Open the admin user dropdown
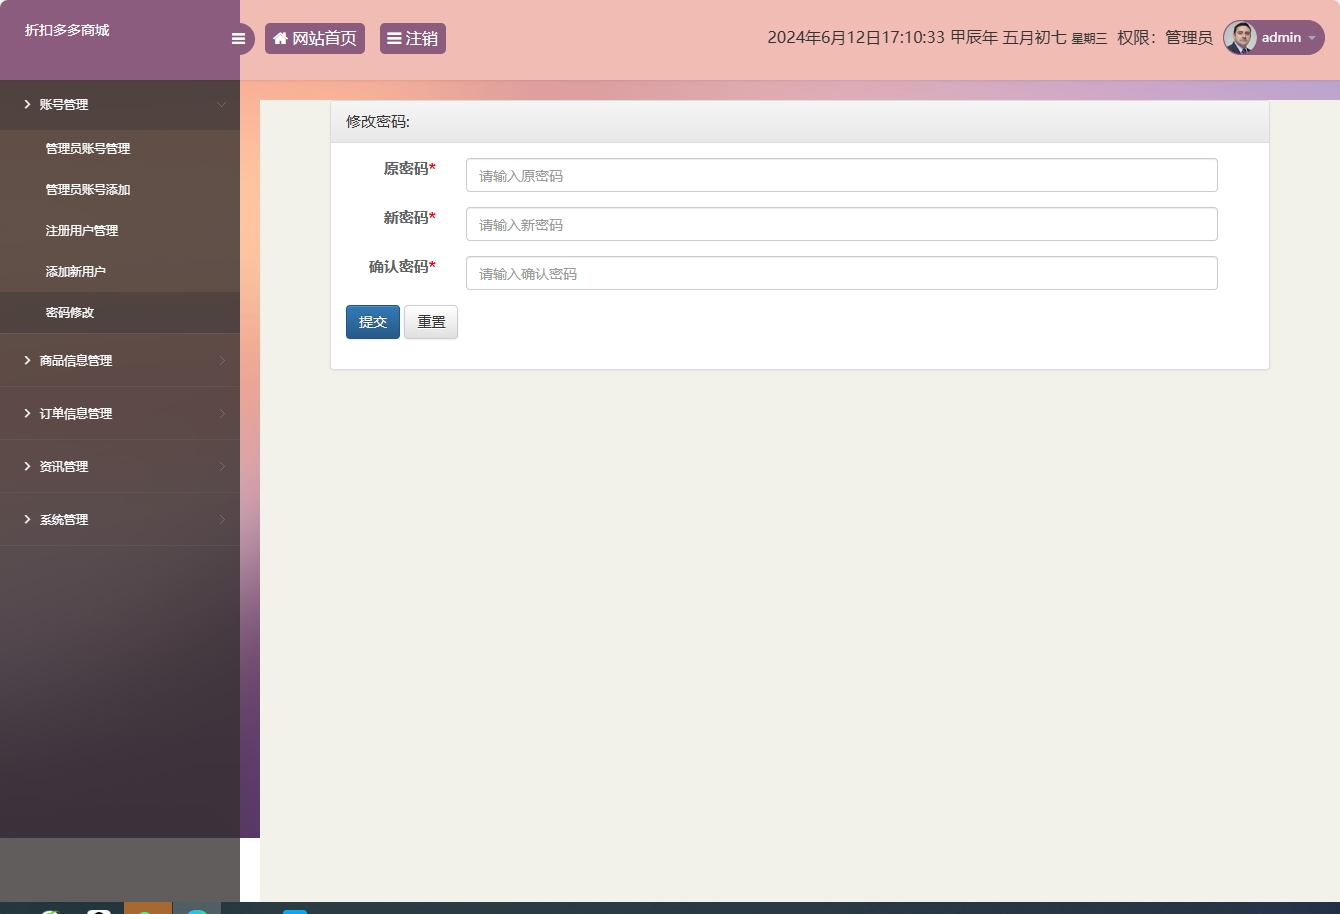The image size is (1340, 914). coord(1274,38)
